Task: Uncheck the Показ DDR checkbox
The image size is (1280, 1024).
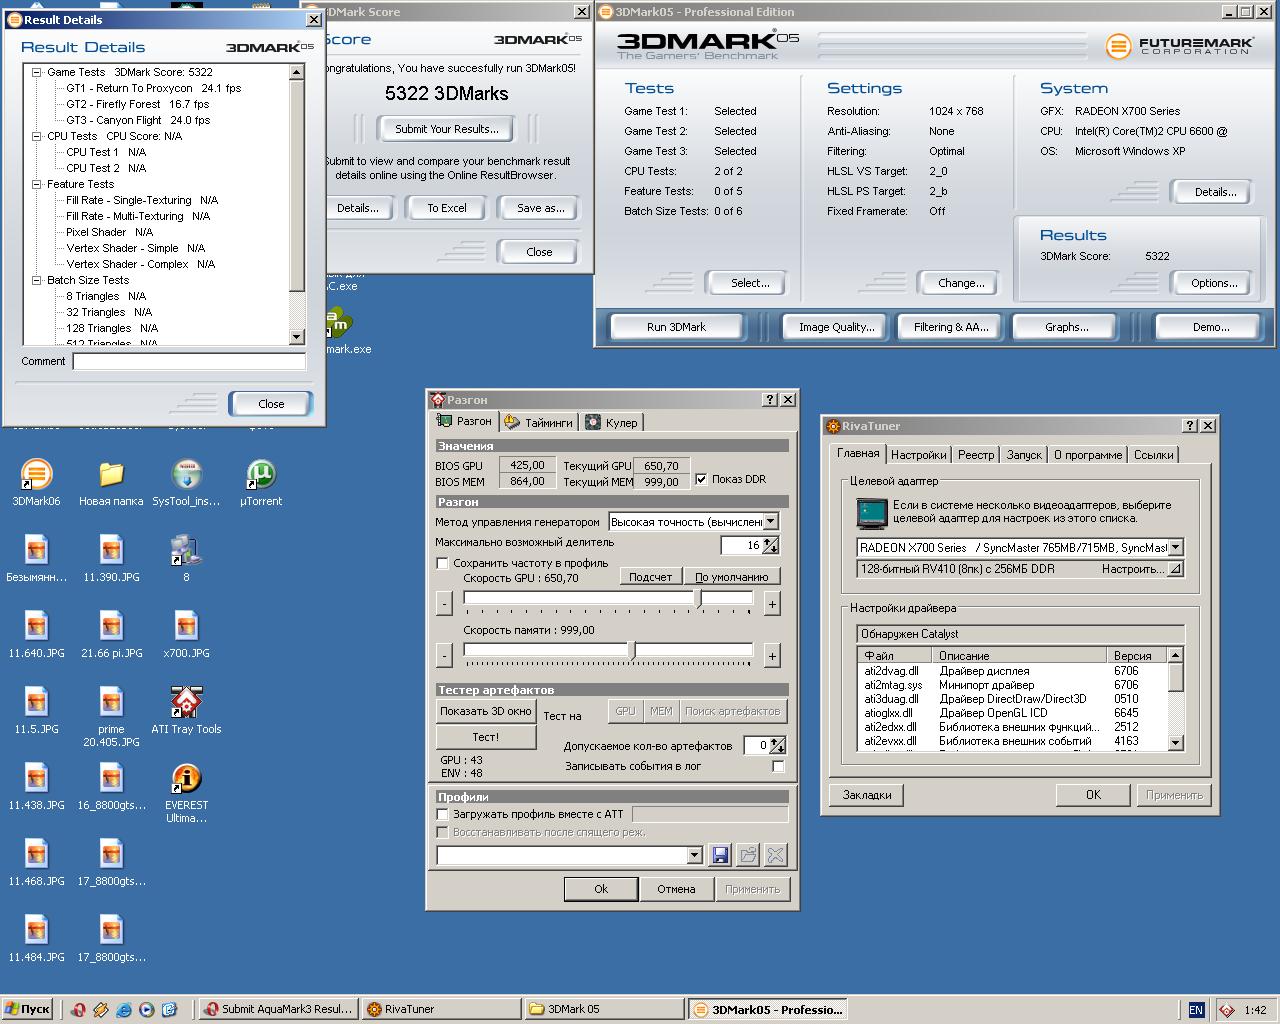Action: pos(701,479)
